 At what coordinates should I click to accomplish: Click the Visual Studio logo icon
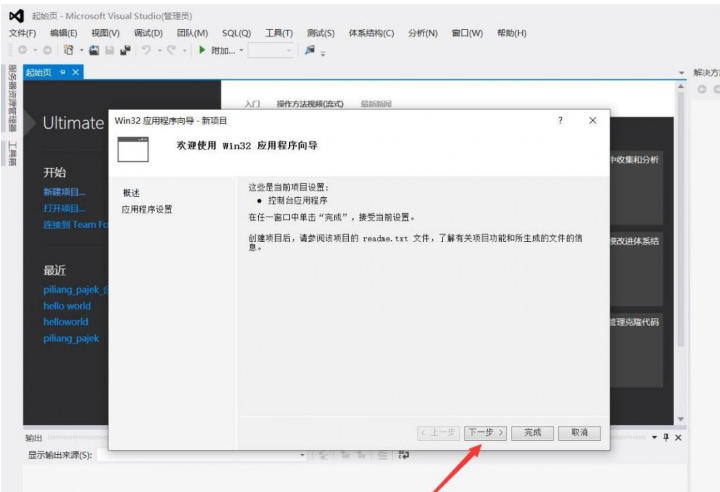(15, 16)
